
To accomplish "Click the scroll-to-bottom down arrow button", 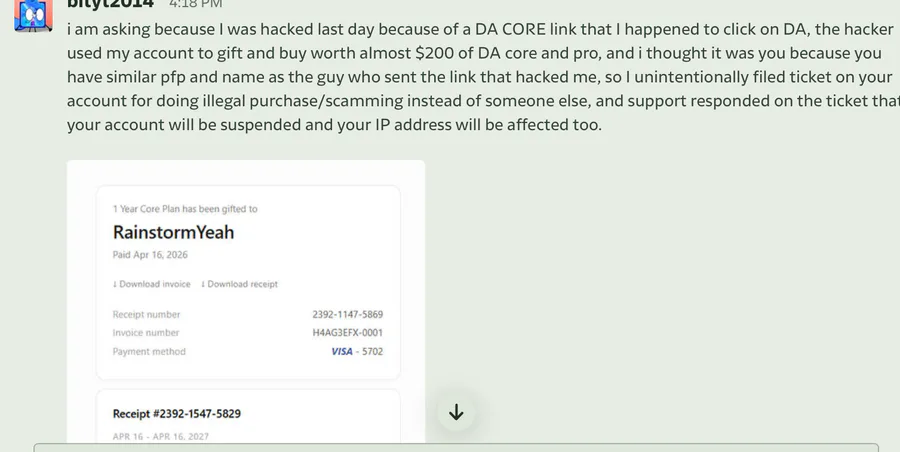I will tap(456, 412).
